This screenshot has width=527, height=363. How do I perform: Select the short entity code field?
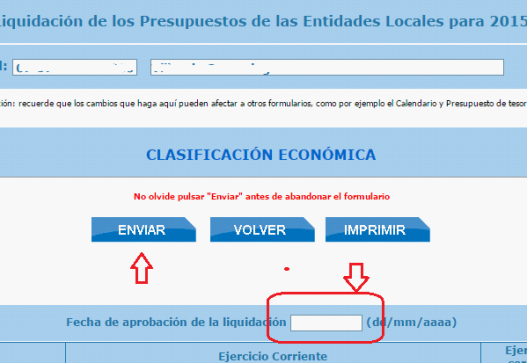tap(75, 67)
